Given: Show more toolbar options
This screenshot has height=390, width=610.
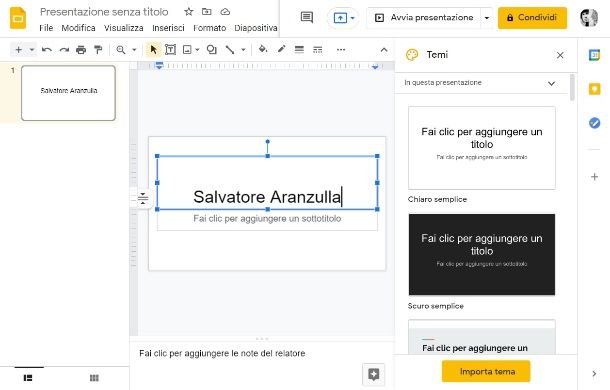Looking at the screenshot, I should [x=341, y=49].
